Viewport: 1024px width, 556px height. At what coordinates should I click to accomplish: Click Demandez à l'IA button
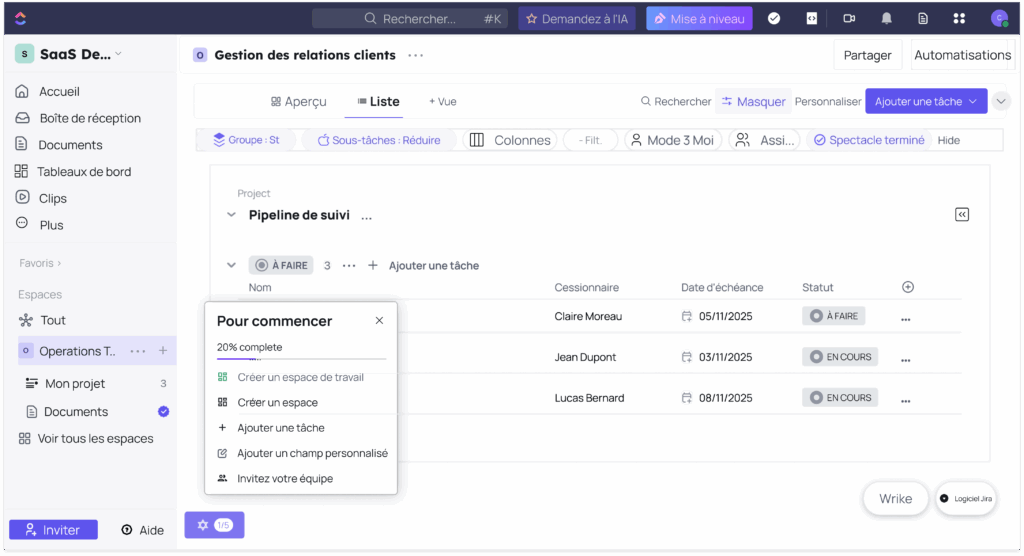pyautogui.click(x=577, y=18)
